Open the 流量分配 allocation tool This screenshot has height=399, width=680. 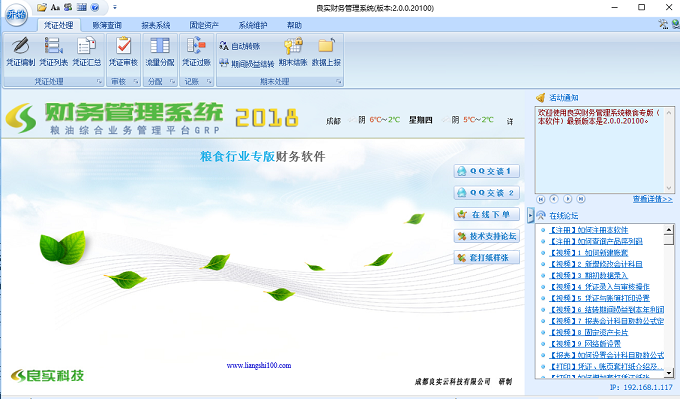pyautogui.click(x=160, y=52)
